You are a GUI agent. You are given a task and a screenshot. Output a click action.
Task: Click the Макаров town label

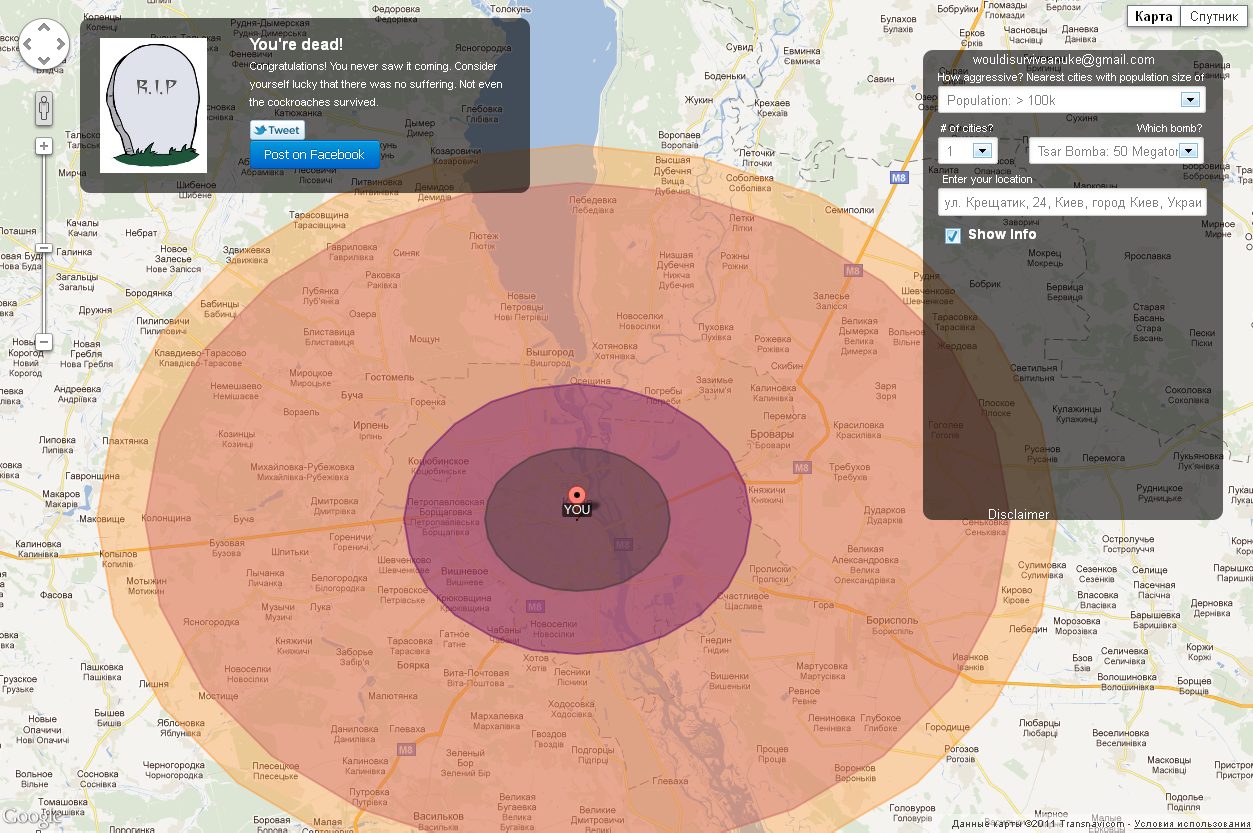(x=61, y=494)
